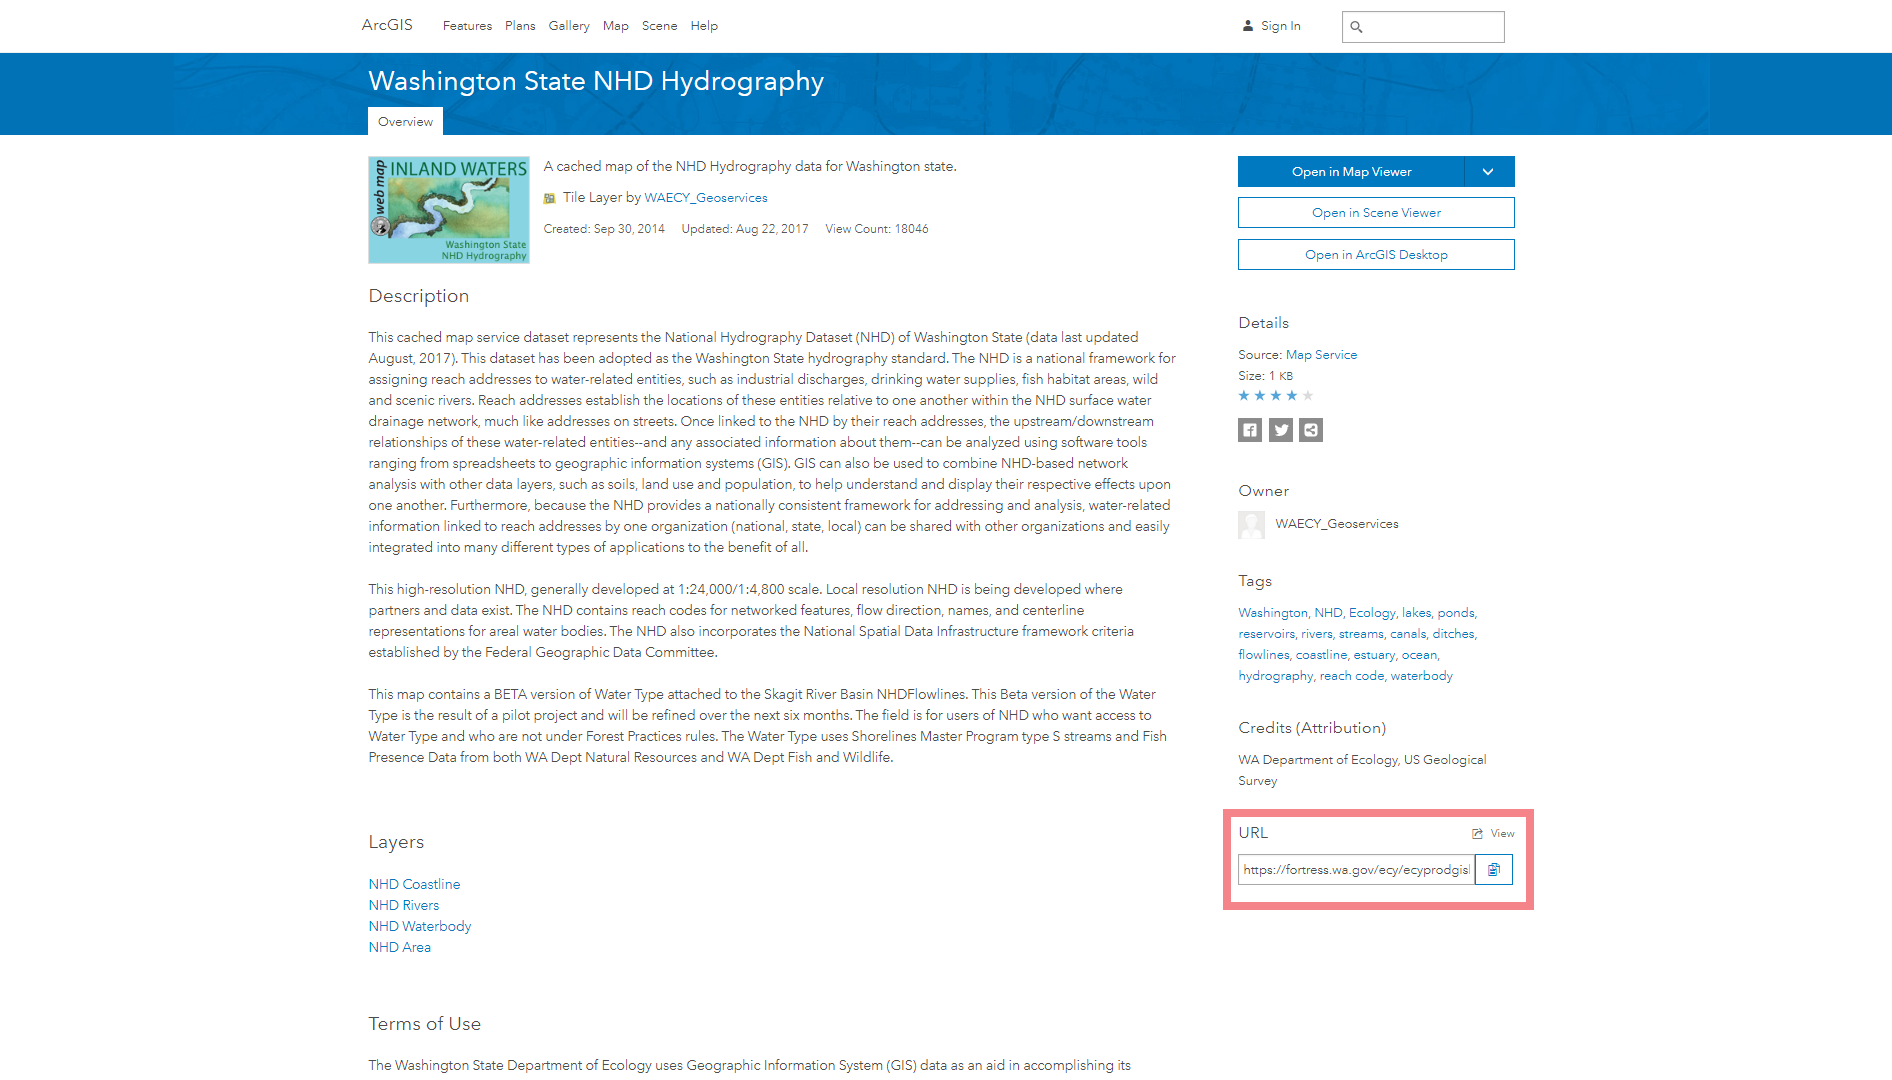Click the service URL text field
The image size is (1892, 1080).
tap(1356, 870)
